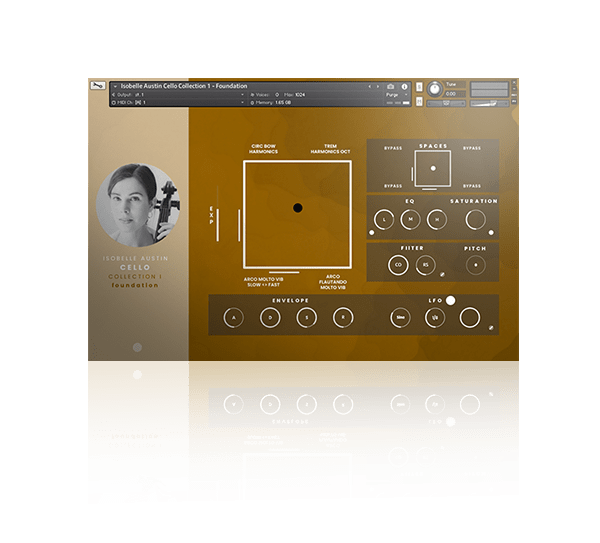
Task: Select the CIRC BOW HARMONICS label
Action: (x=263, y=149)
